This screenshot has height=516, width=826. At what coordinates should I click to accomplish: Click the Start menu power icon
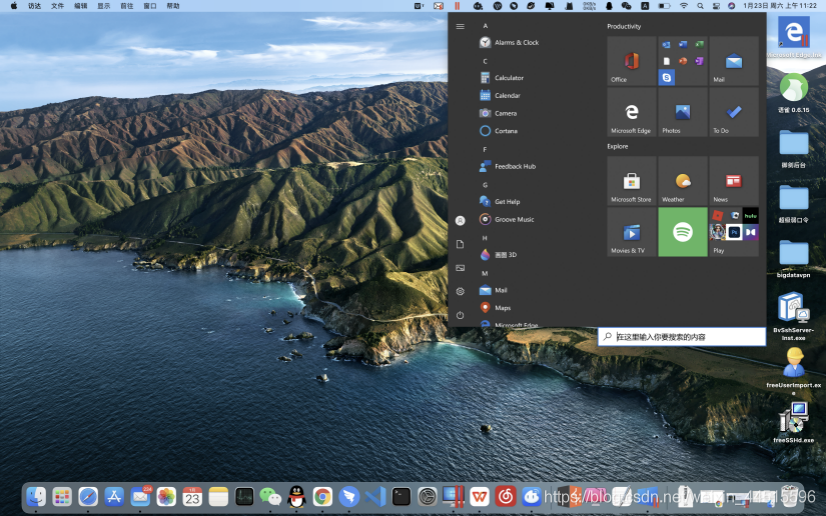point(460,315)
